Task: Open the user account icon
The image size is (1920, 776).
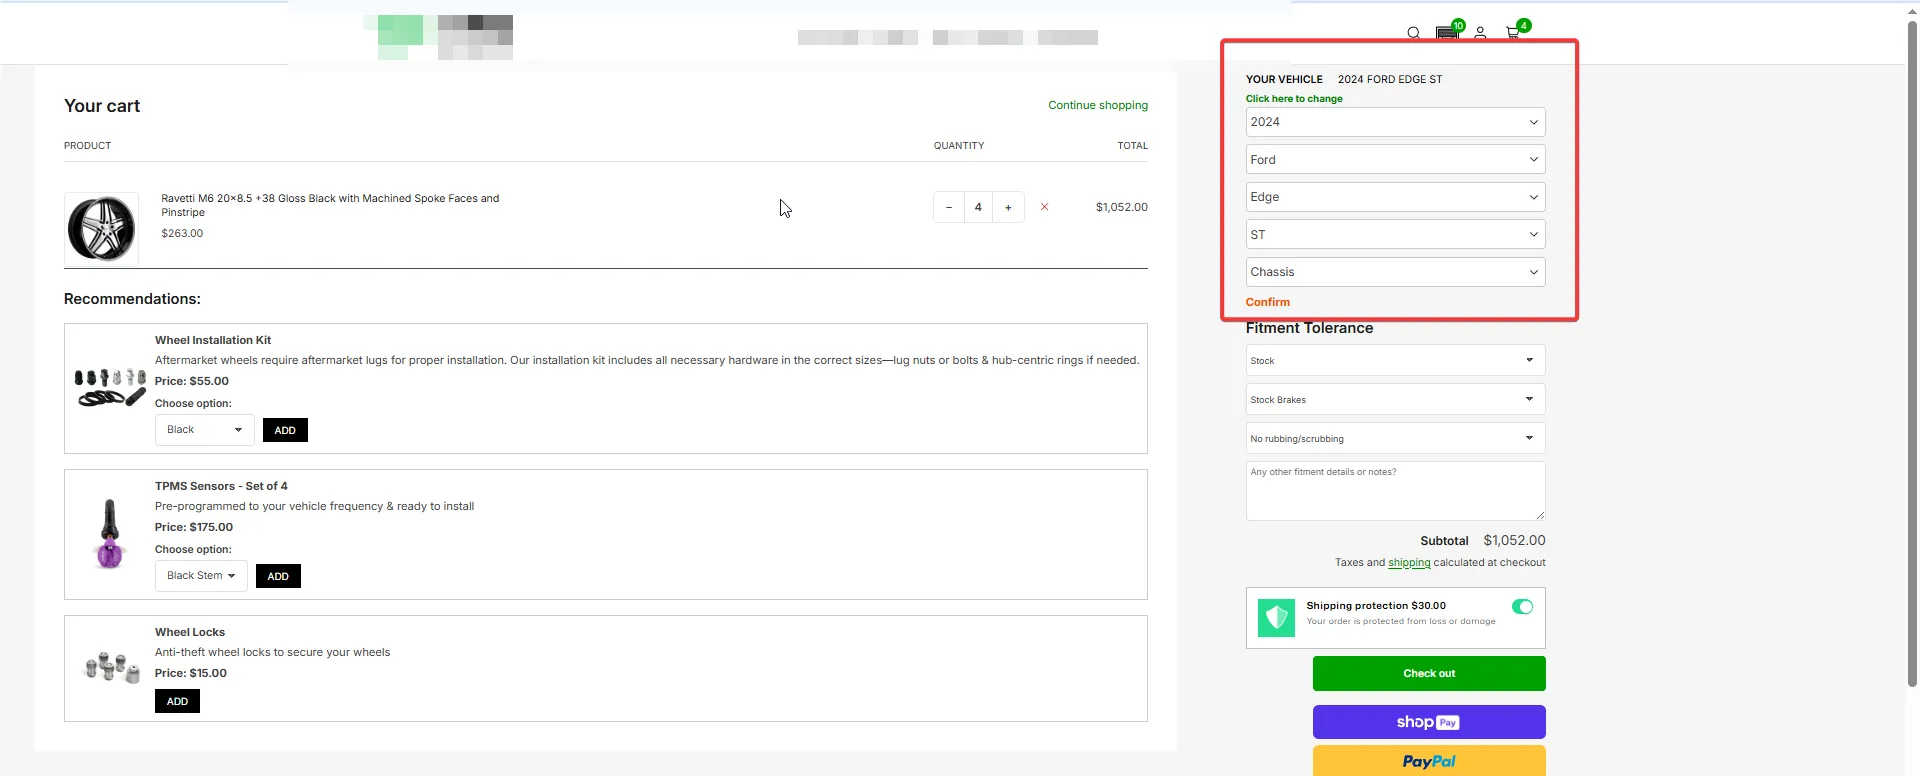Action: [x=1480, y=33]
